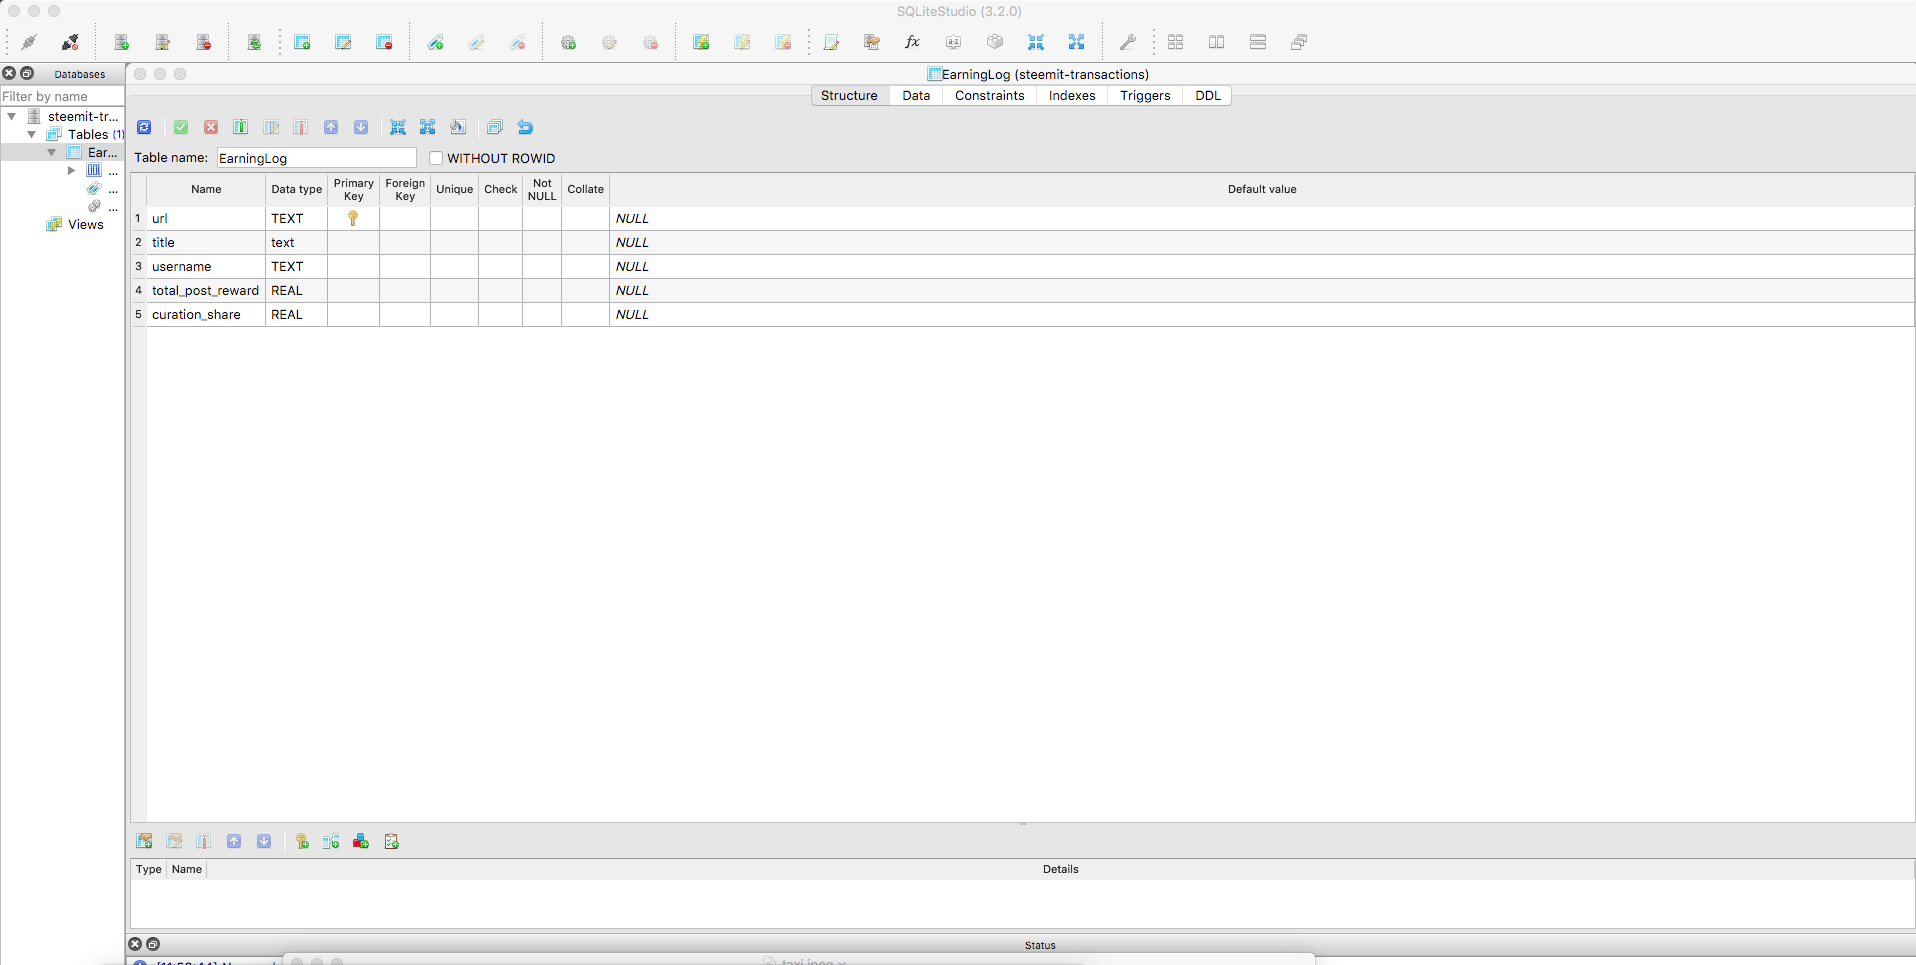
Task: Open DDL history icon
Action: click(x=872, y=42)
